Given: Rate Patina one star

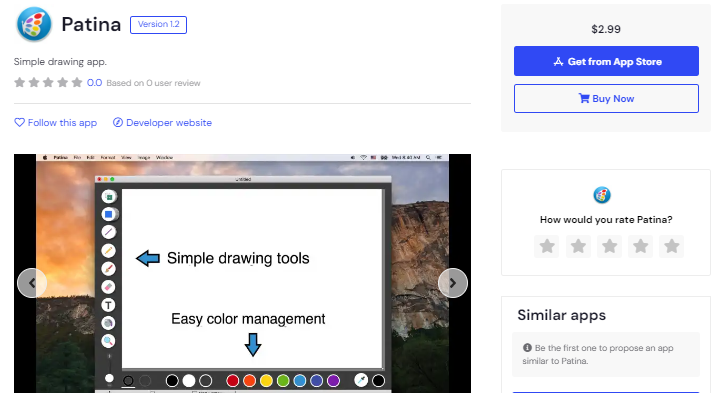Looking at the screenshot, I should pyautogui.click(x=547, y=246).
